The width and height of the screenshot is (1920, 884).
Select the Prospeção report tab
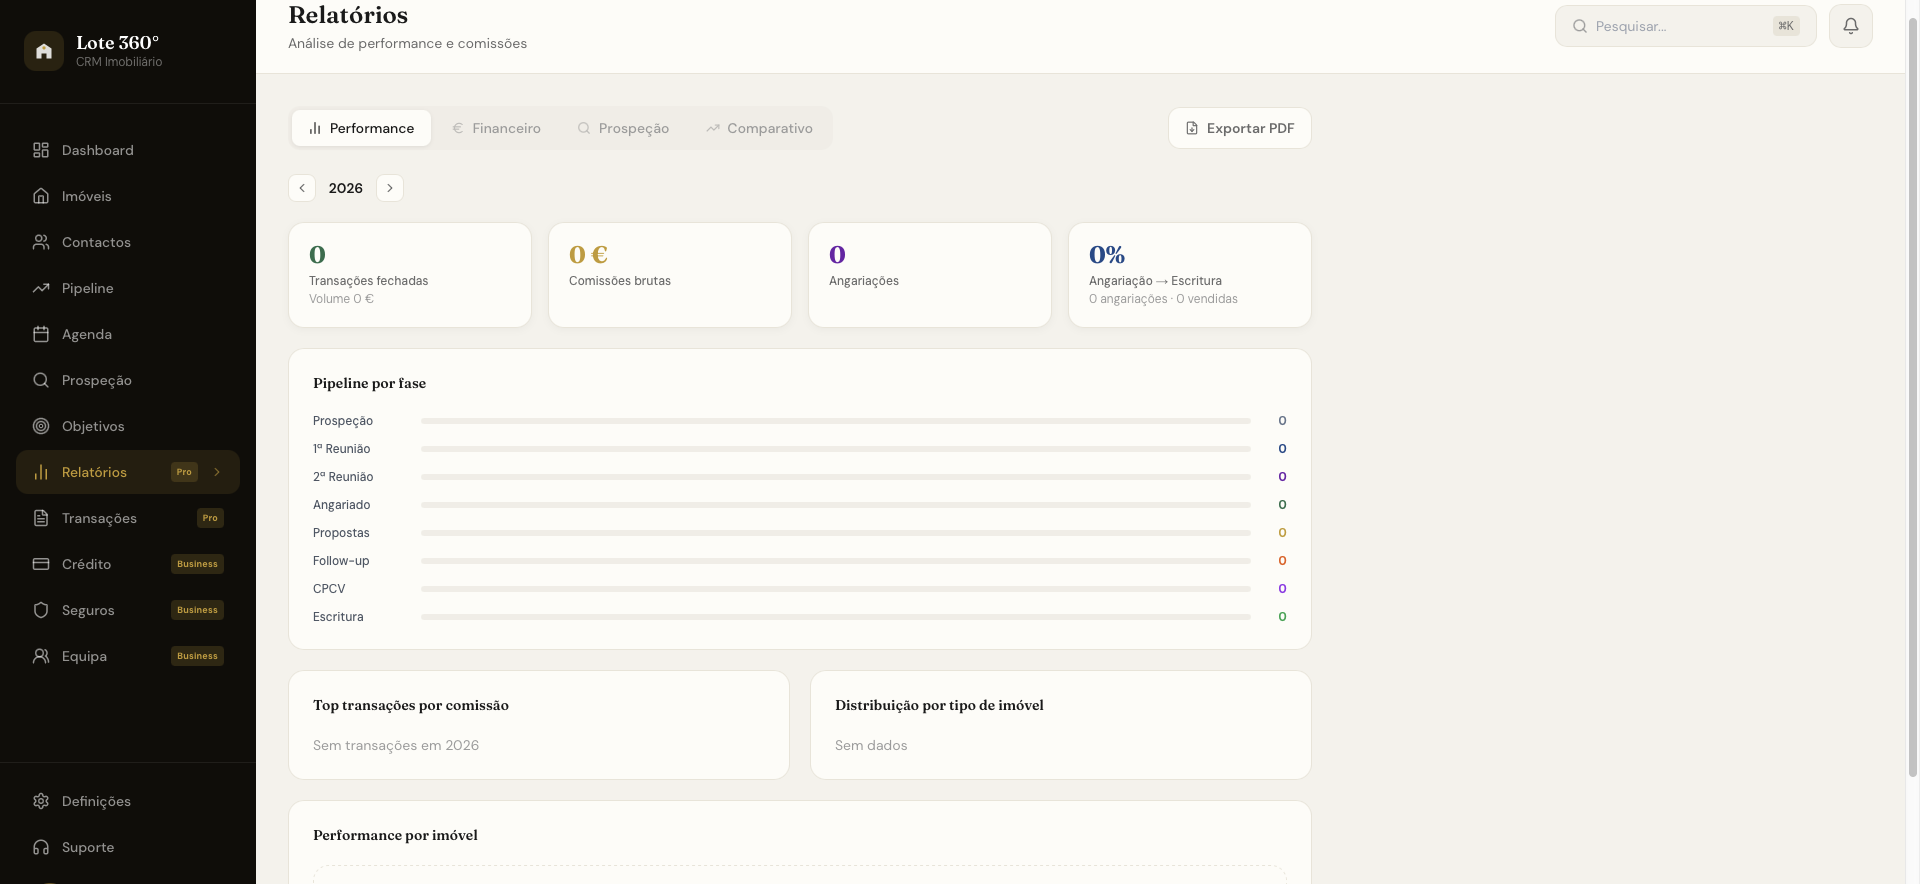click(623, 128)
